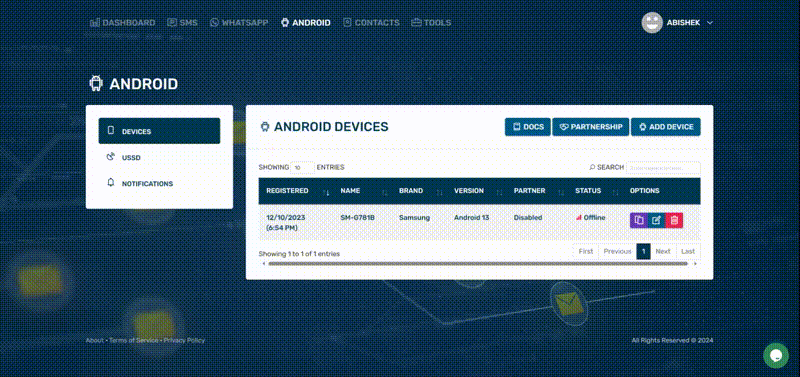Go to First page

point(586,252)
